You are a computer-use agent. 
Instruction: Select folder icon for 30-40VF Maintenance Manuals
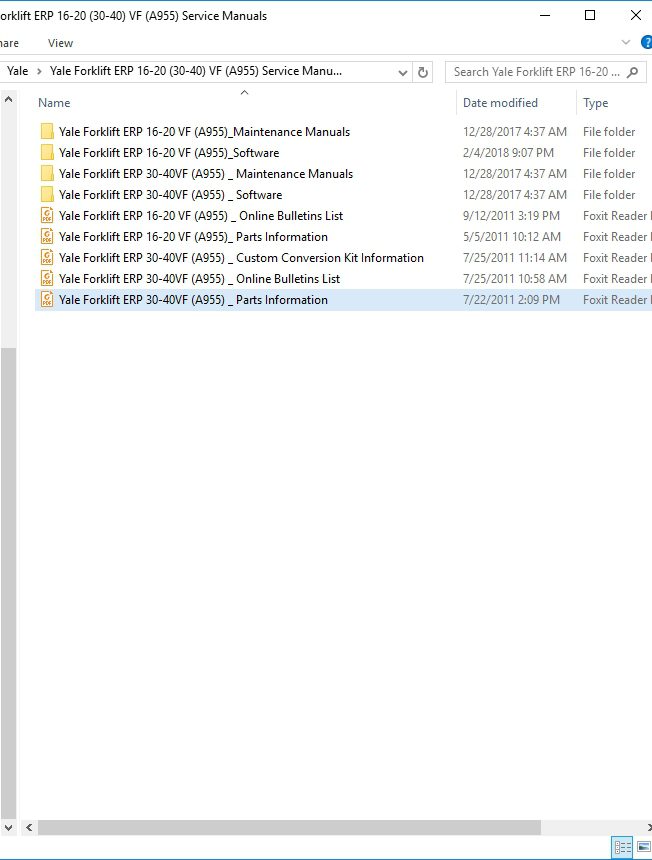tap(47, 174)
